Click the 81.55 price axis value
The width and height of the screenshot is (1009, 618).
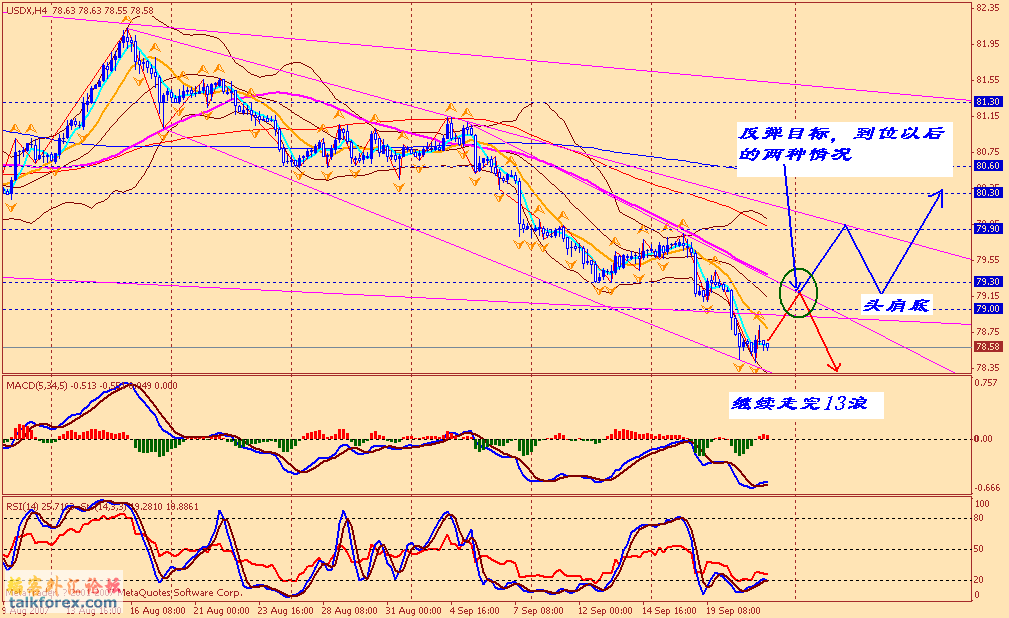click(988, 80)
